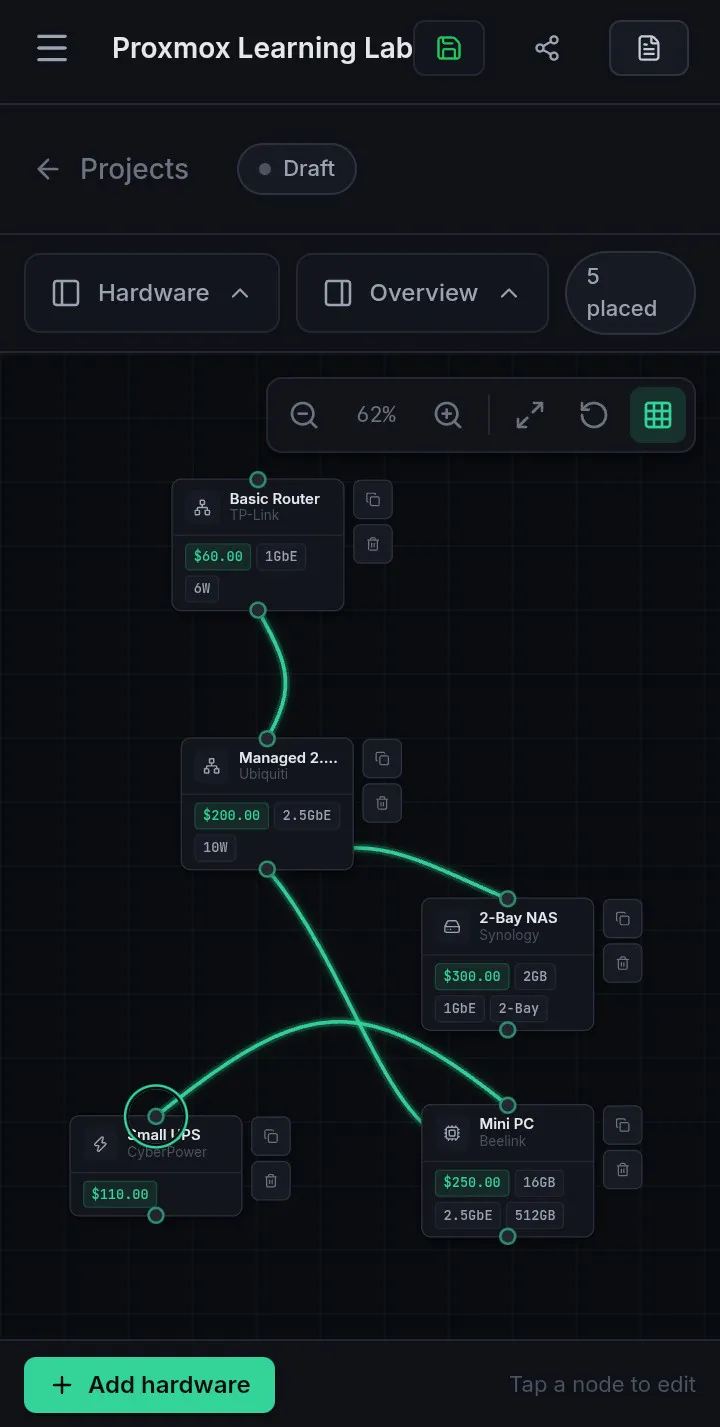Click the Basic Router network icon
Screen dimensions: 720x1427
click(x=202, y=507)
